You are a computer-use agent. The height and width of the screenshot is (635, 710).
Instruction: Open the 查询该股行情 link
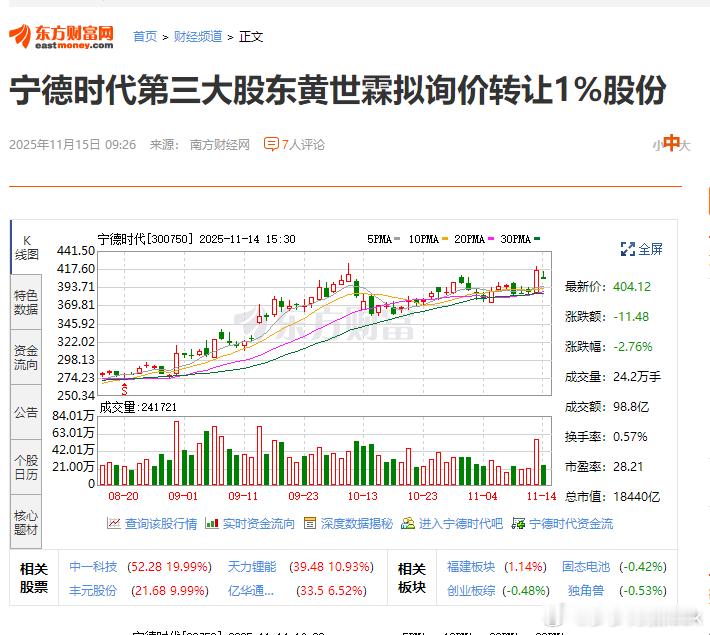(x=161, y=524)
